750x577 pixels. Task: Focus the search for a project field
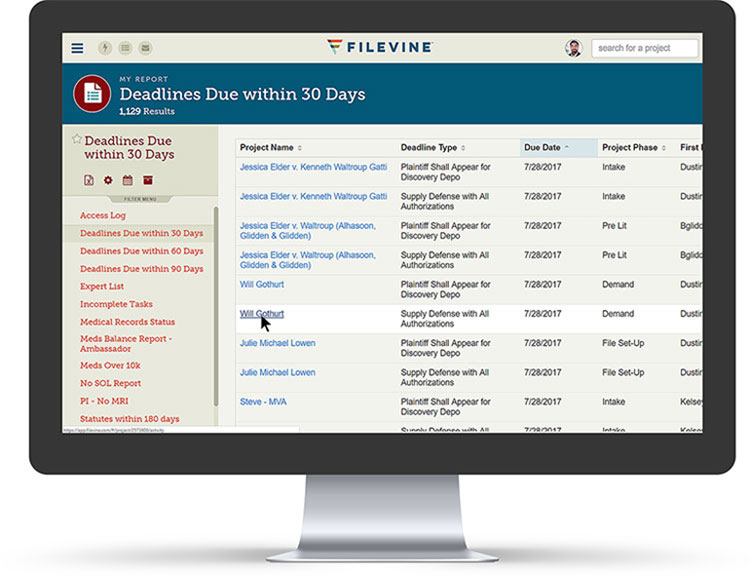pos(644,48)
